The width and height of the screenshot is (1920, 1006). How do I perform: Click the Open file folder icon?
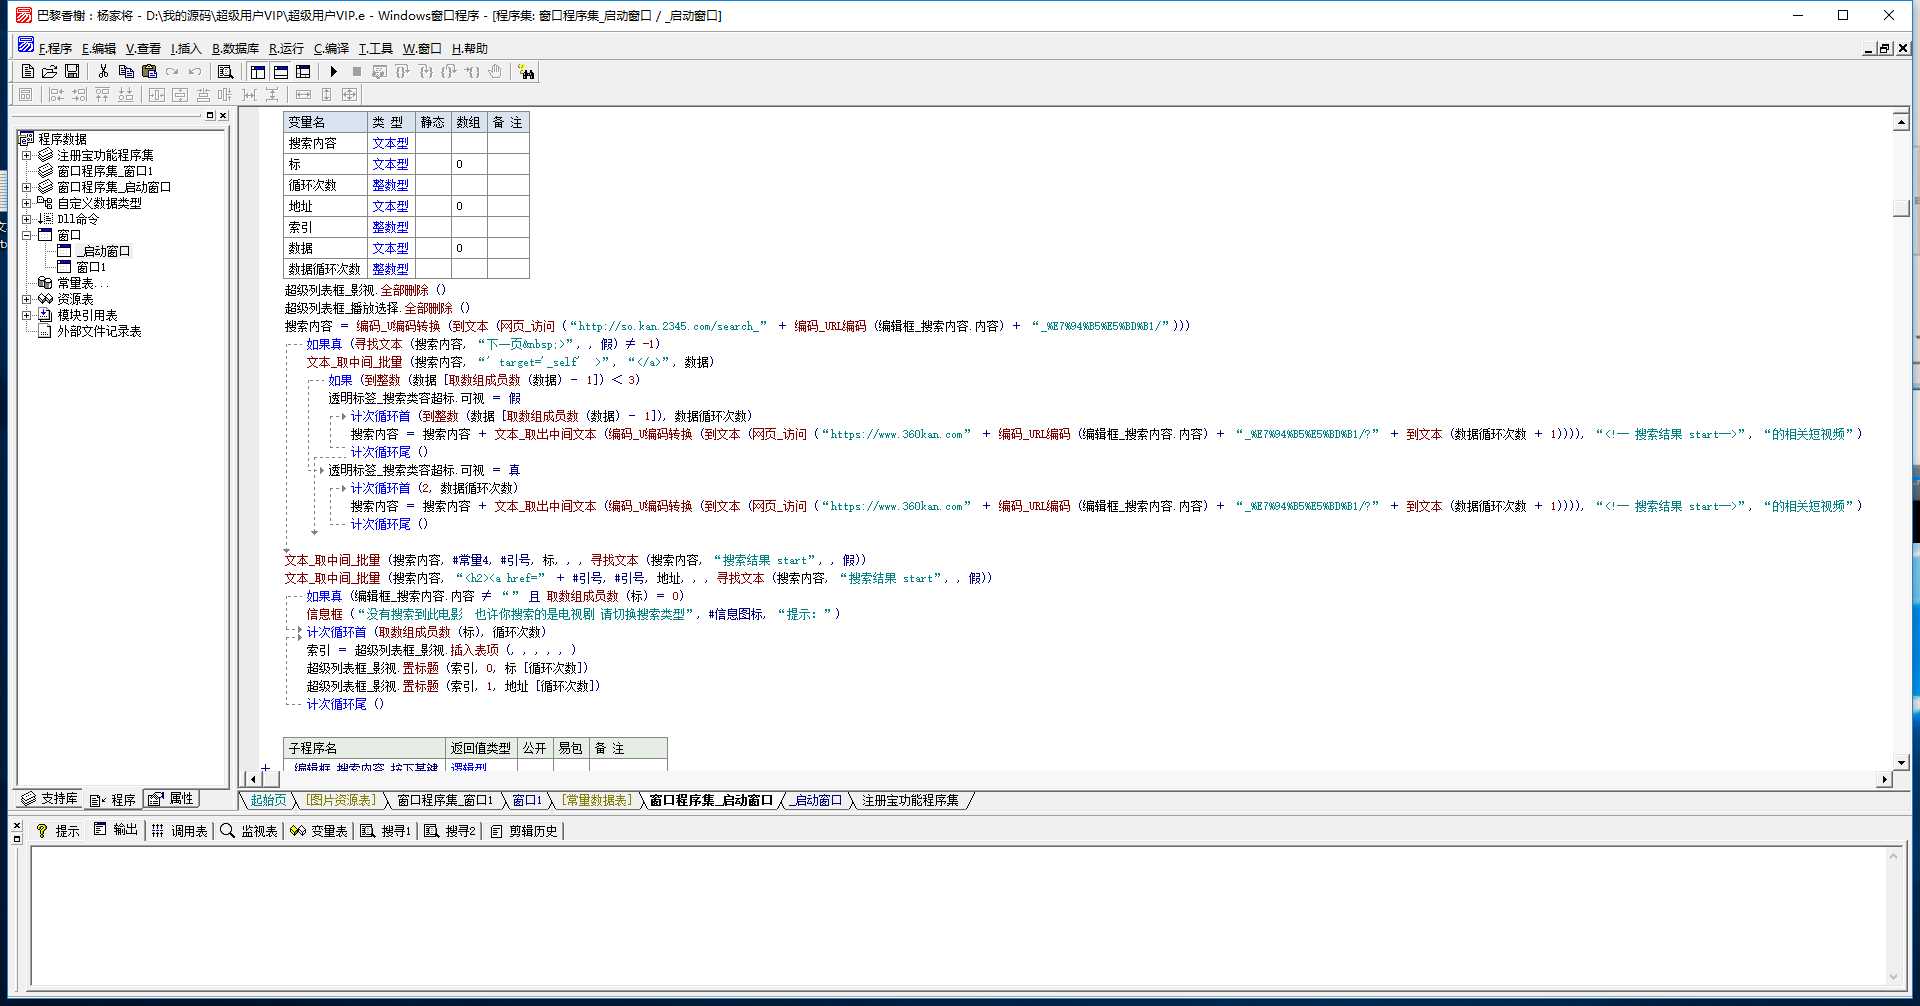49,71
